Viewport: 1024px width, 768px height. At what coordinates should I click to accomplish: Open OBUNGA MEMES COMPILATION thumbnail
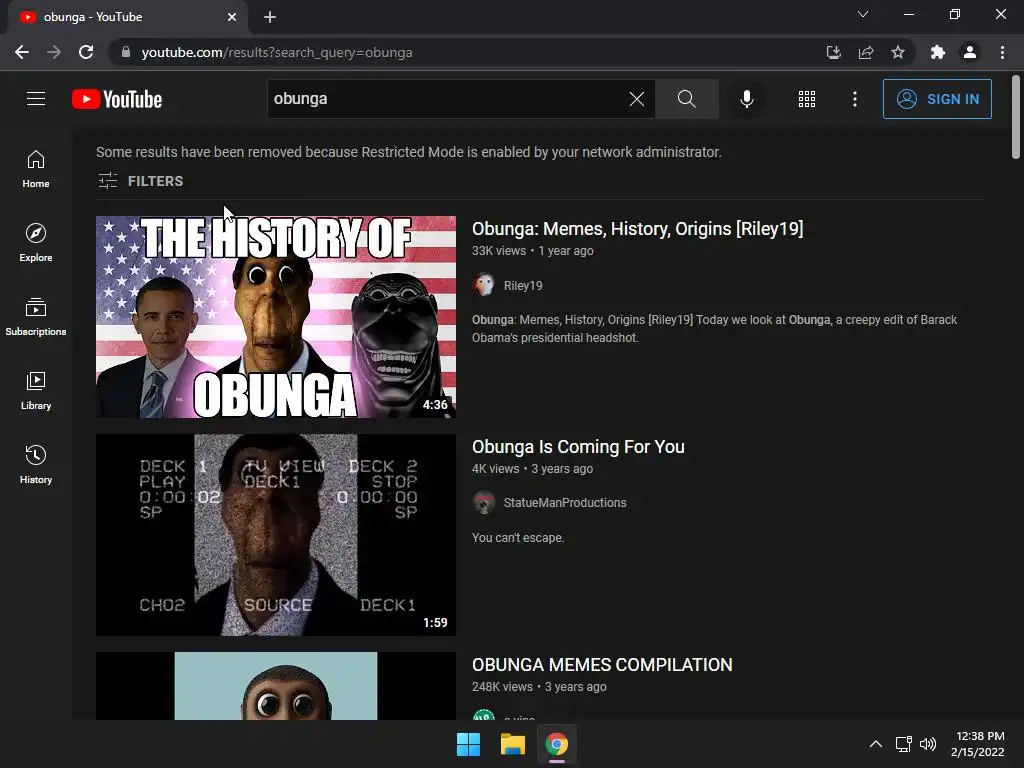276,686
